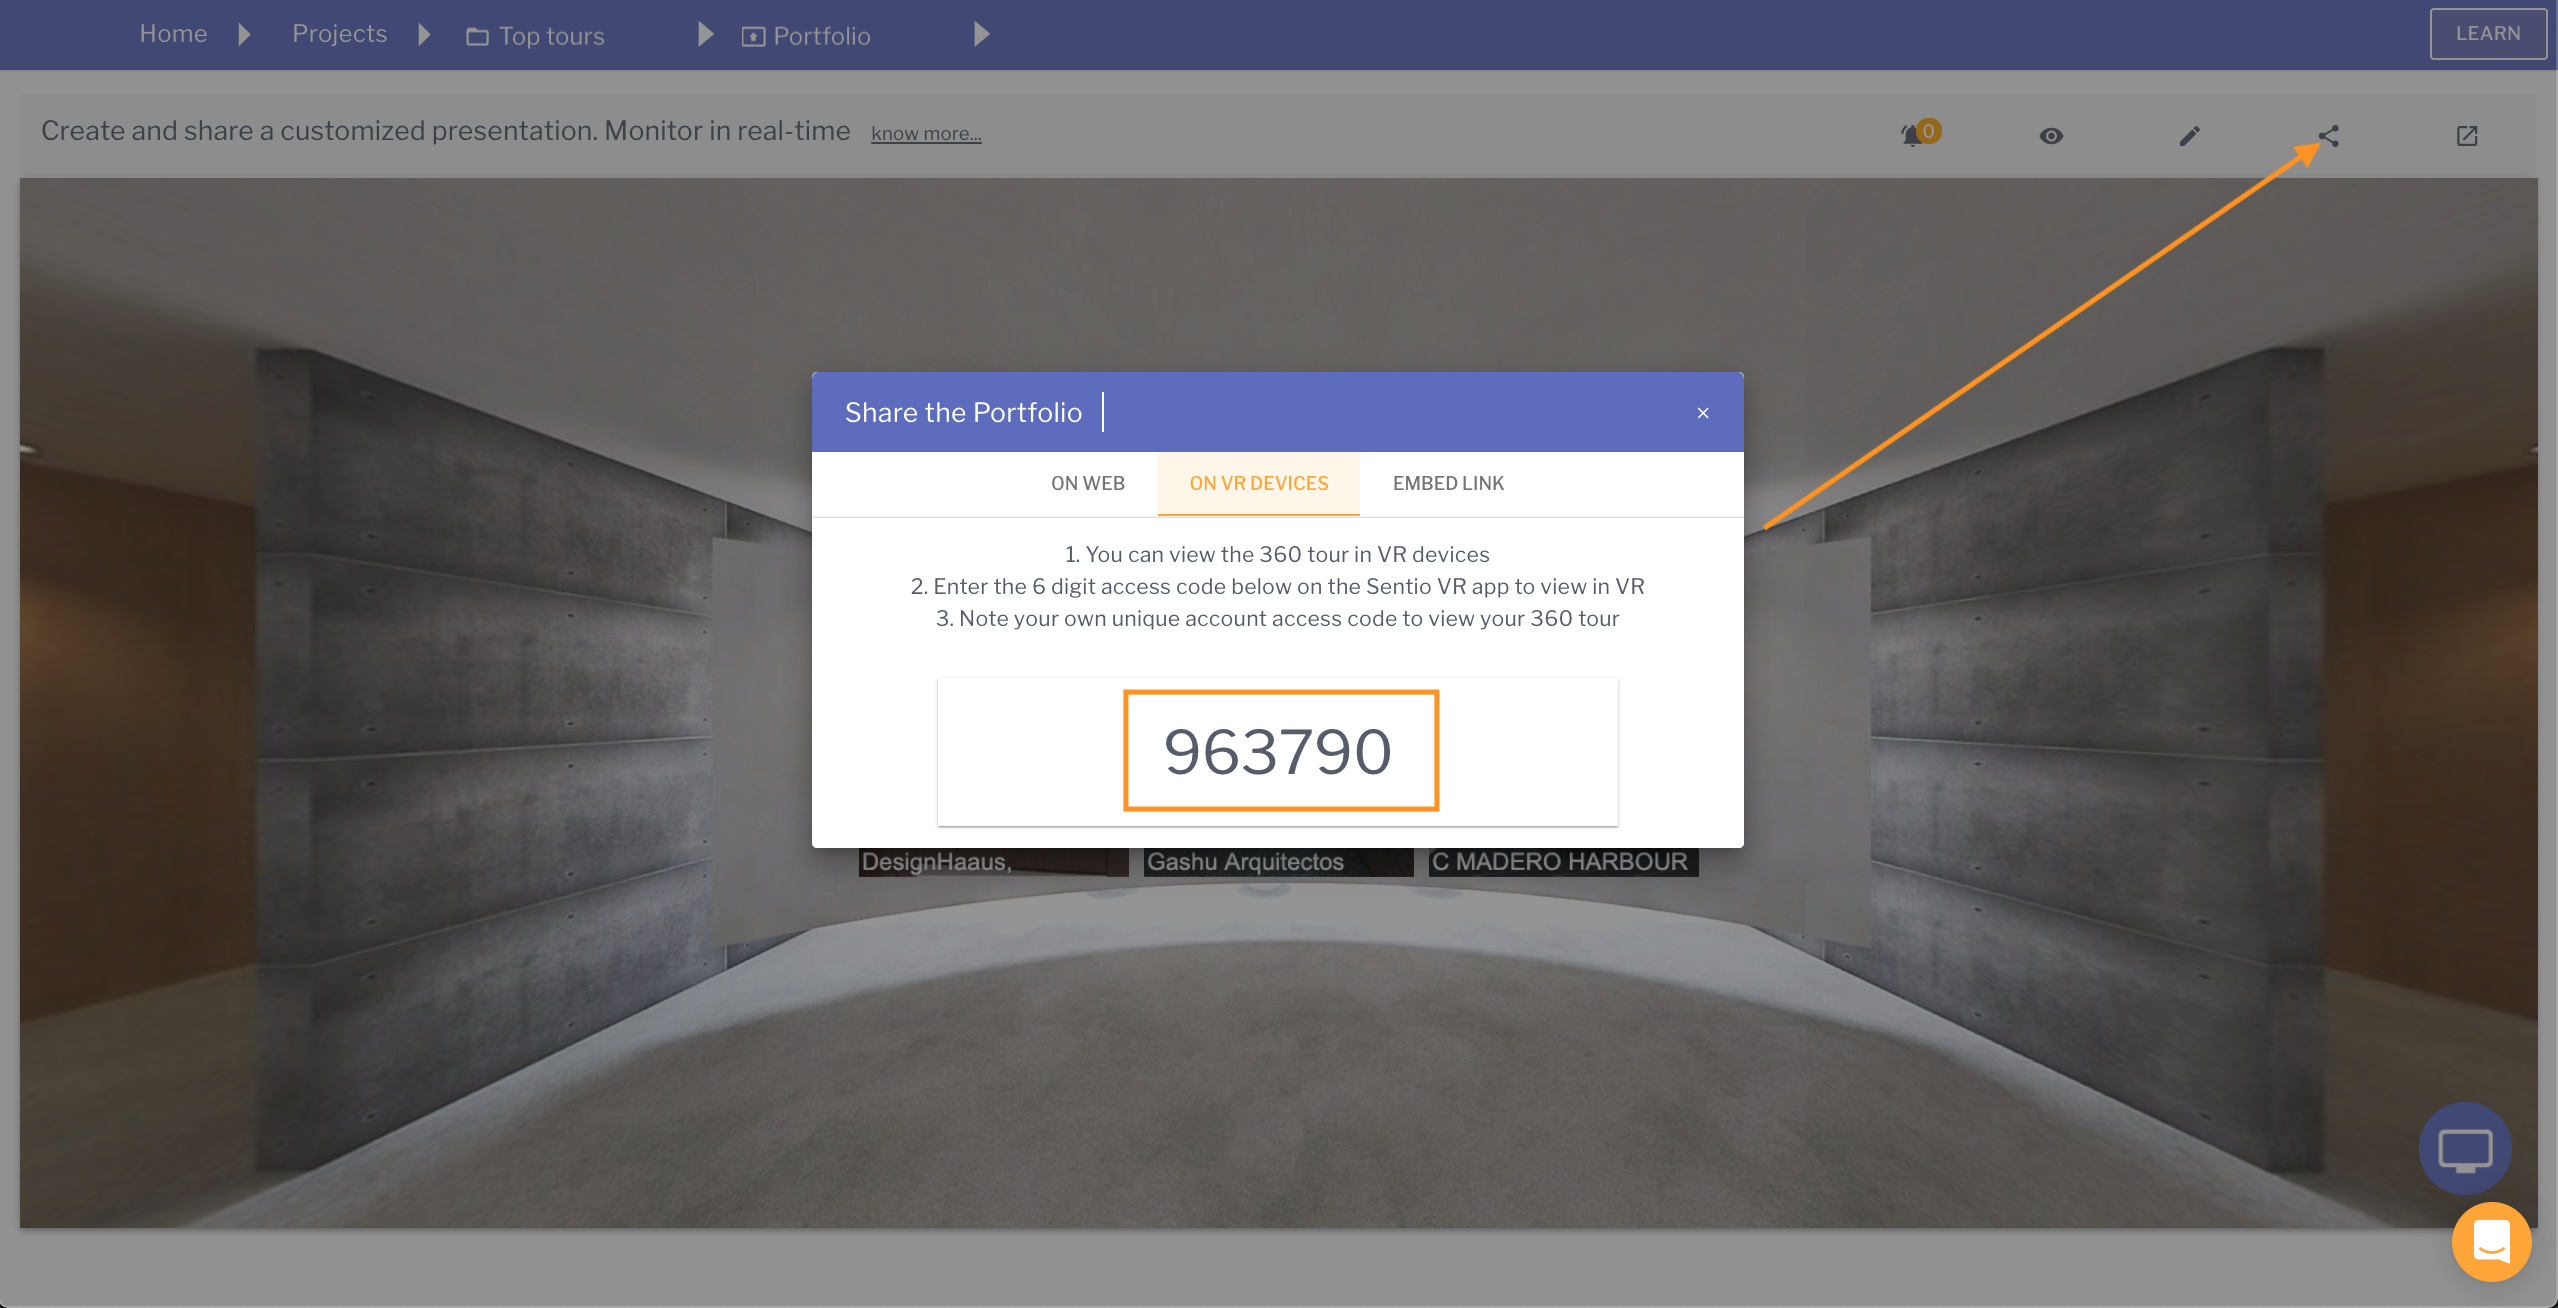Open the orange chat support bubble
2558x1308 pixels.
tap(2491, 1241)
